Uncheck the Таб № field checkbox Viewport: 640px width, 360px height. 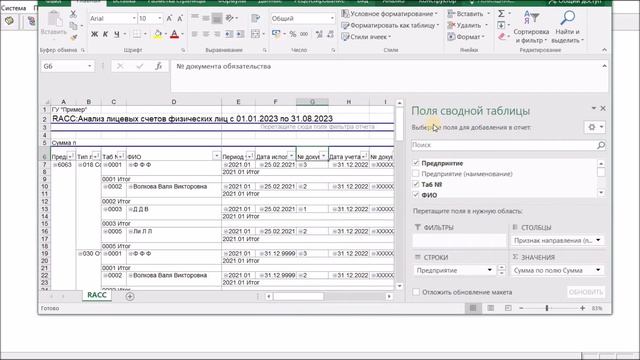[x=416, y=184]
